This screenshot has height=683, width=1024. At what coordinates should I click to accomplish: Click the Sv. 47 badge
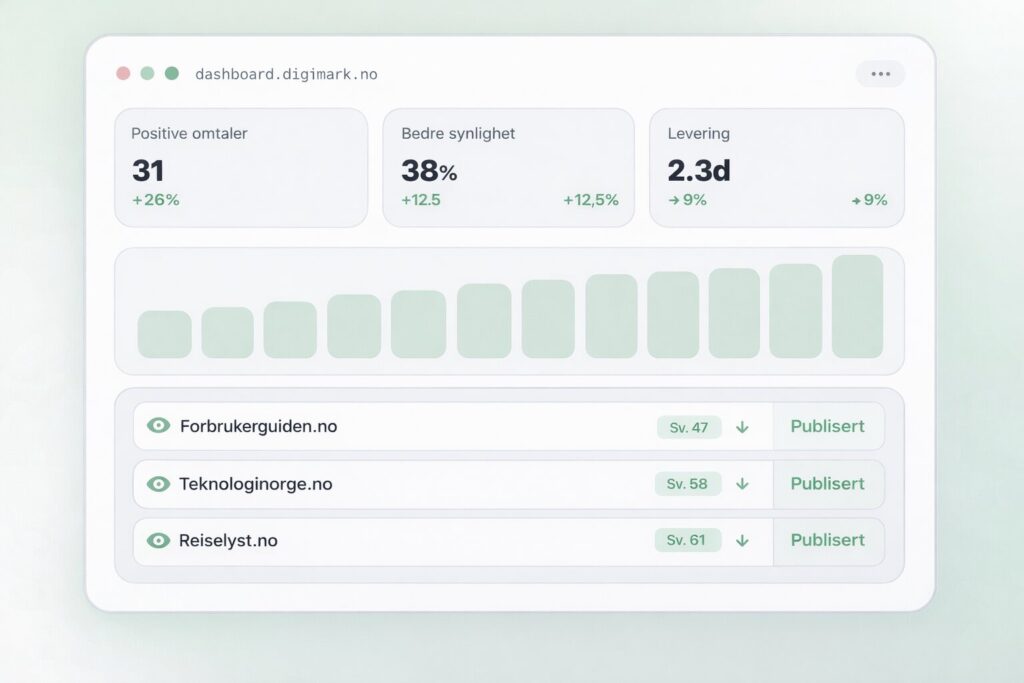(688, 427)
